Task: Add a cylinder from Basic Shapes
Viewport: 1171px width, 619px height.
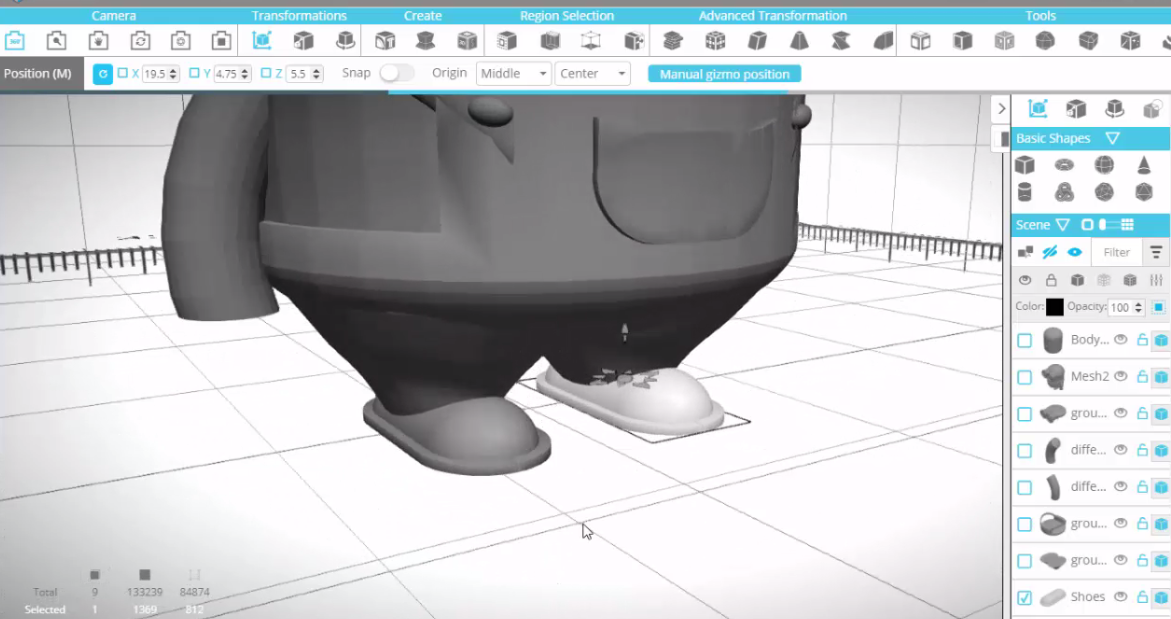Action: [1025, 192]
